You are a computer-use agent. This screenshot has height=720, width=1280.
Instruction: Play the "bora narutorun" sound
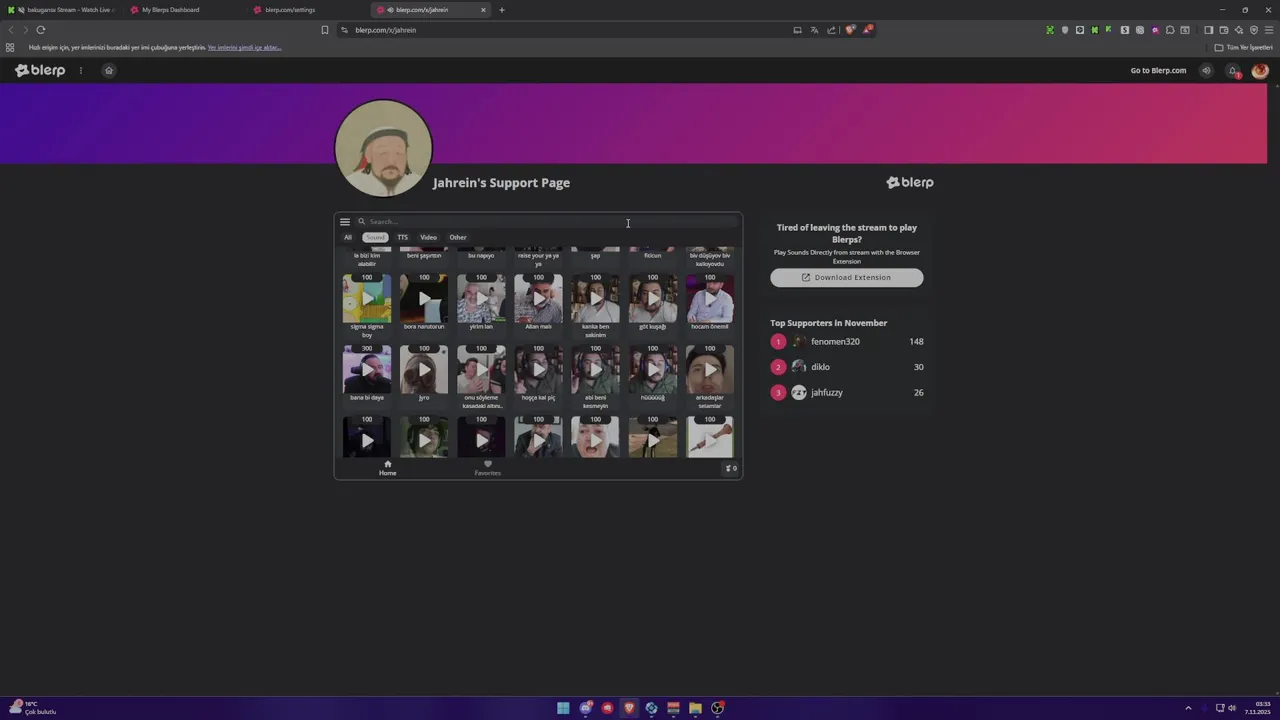pos(424,298)
